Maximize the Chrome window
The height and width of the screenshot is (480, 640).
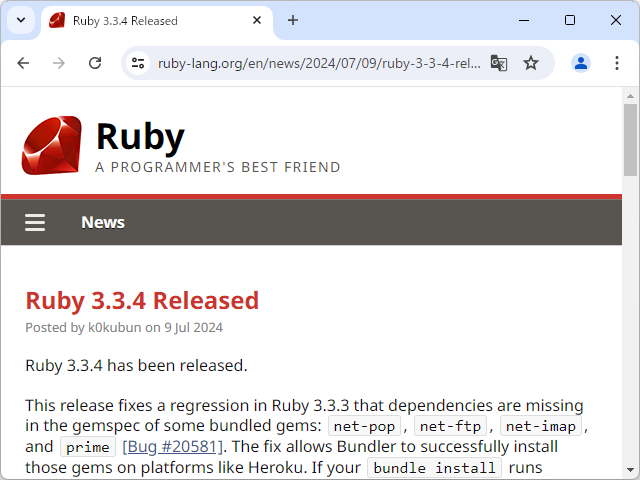(570, 20)
